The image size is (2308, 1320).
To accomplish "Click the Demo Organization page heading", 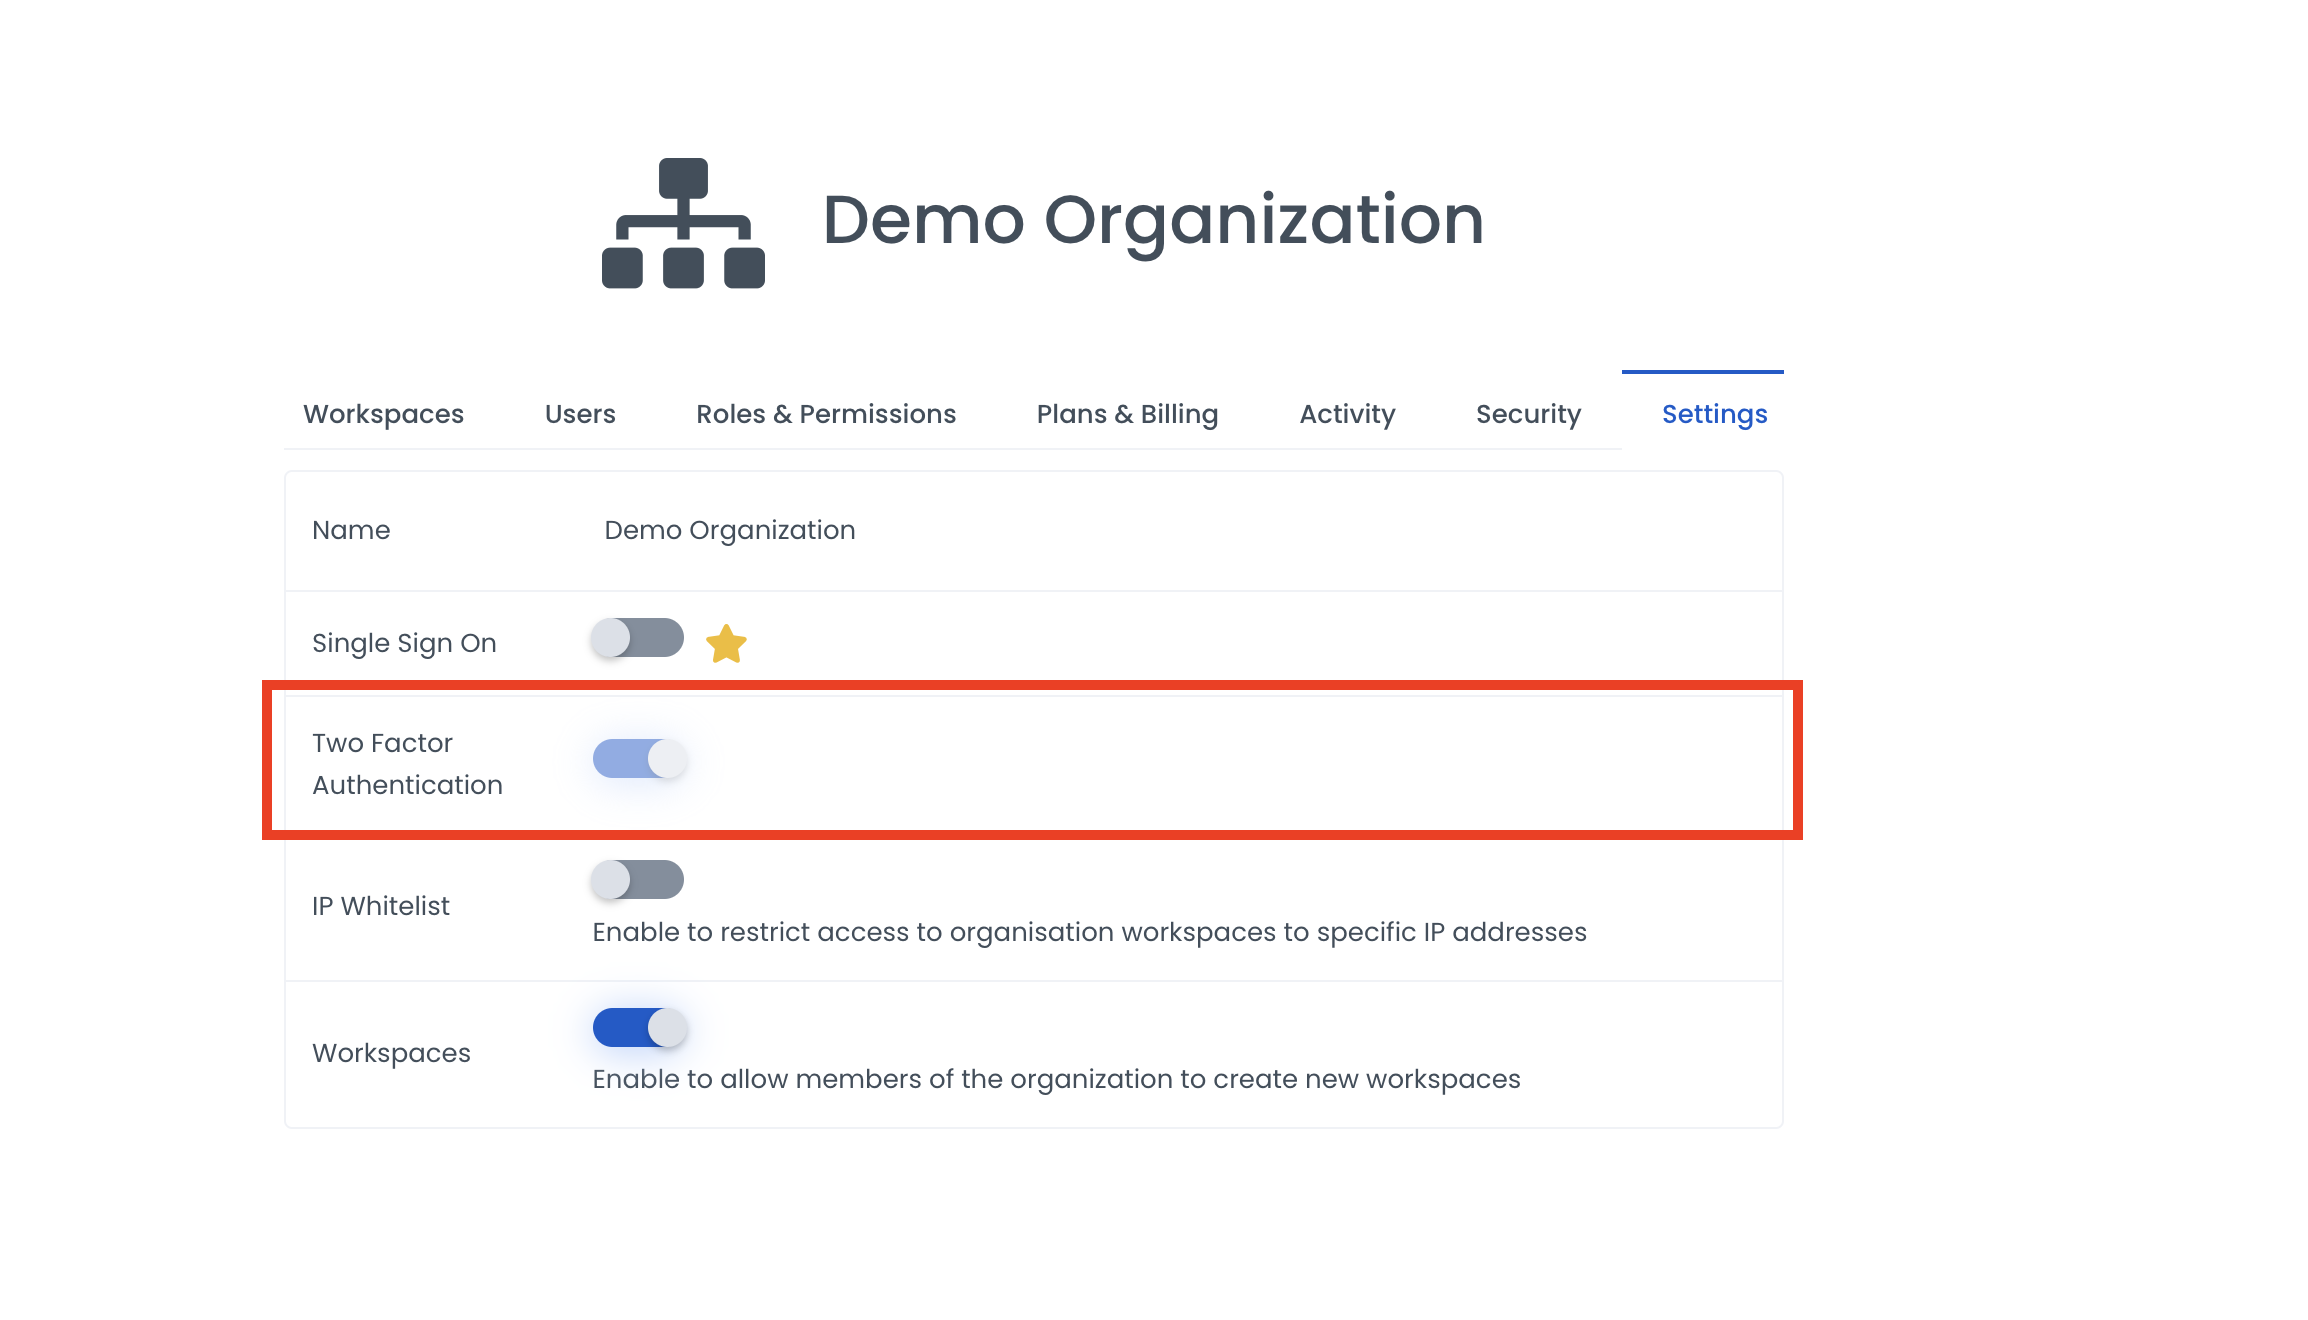I will coord(1153,220).
